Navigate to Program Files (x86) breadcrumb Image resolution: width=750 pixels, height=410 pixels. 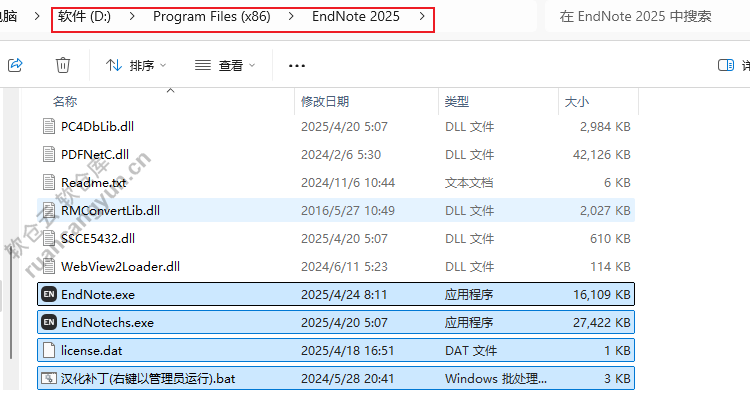pos(211,17)
